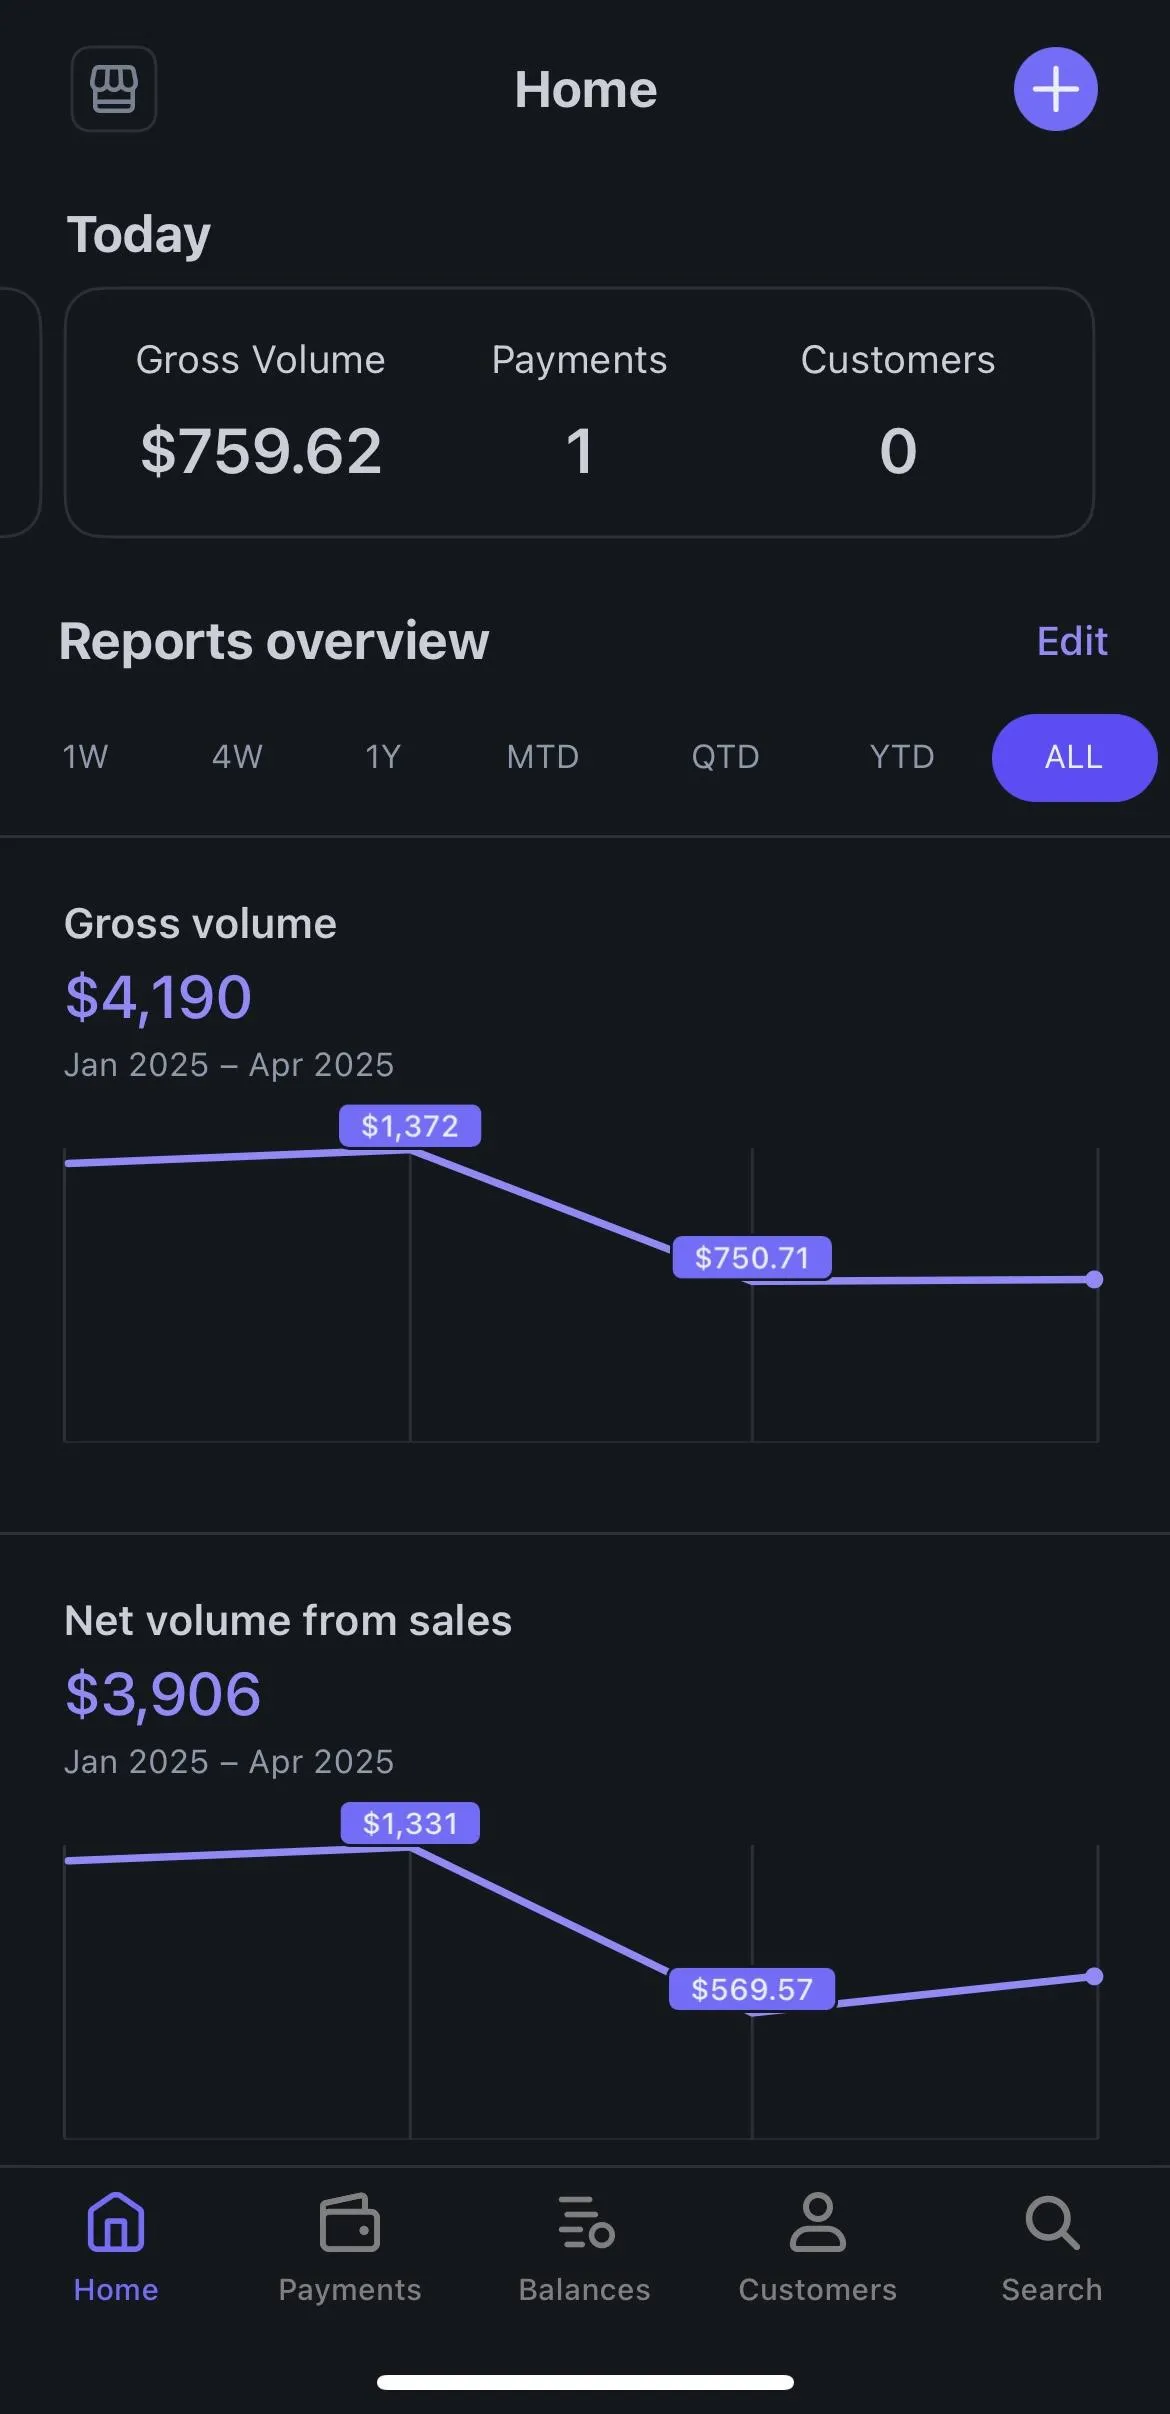The width and height of the screenshot is (1170, 2414).
Task: Tap the $750.71 chart data label
Action: click(x=752, y=1257)
